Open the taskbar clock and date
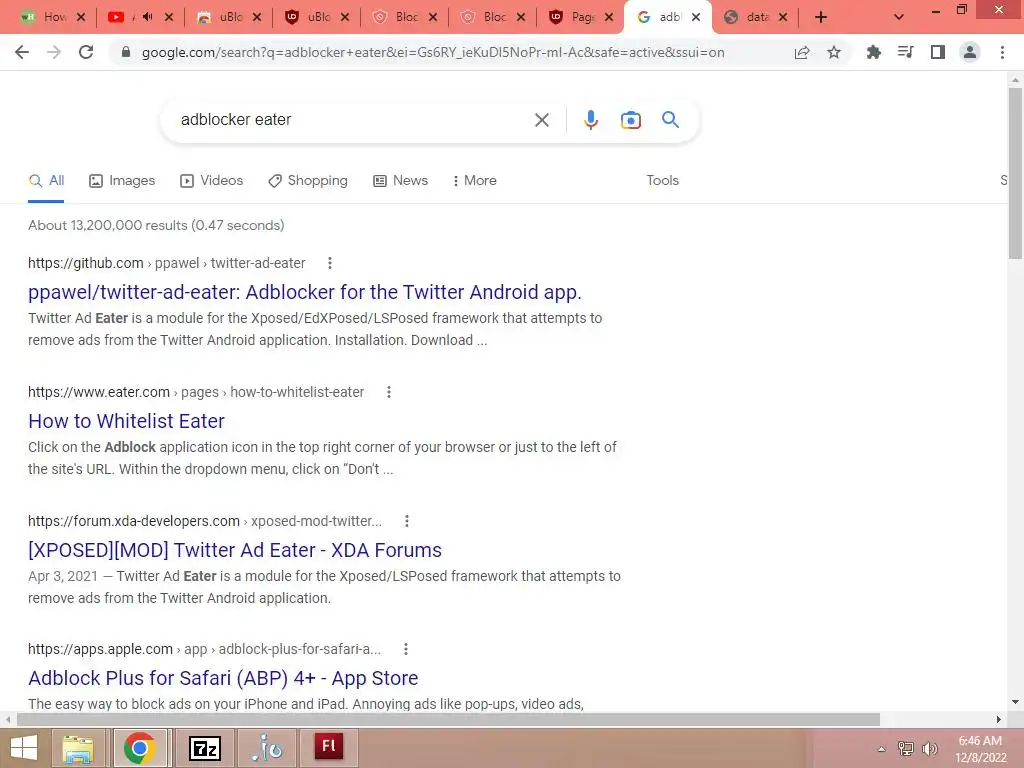1024x768 pixels. tap(980, 749)
